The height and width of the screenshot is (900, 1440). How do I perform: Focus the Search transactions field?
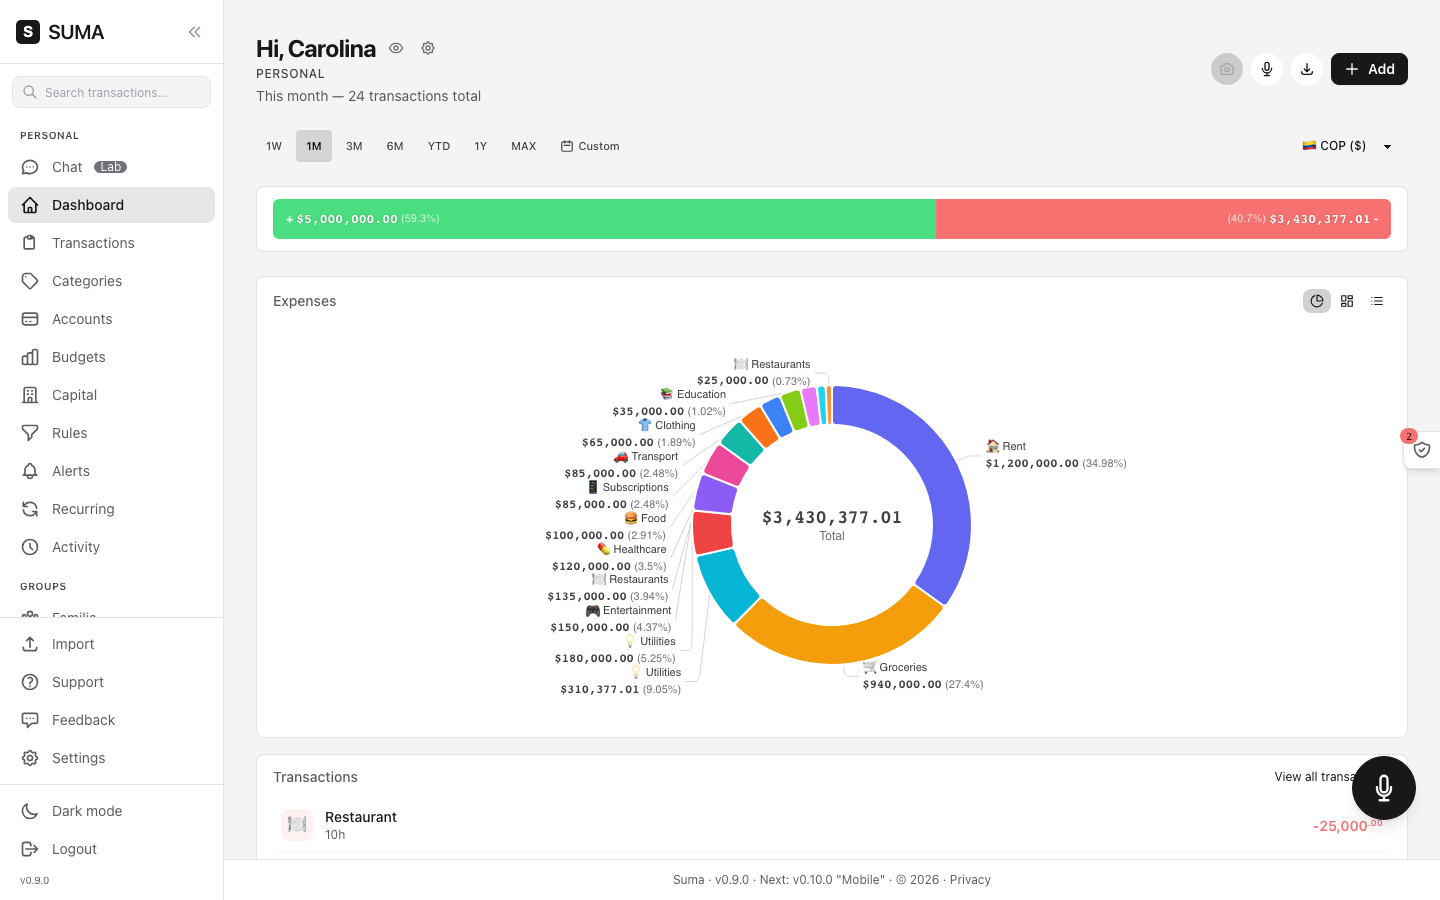(x=111, y=92)
